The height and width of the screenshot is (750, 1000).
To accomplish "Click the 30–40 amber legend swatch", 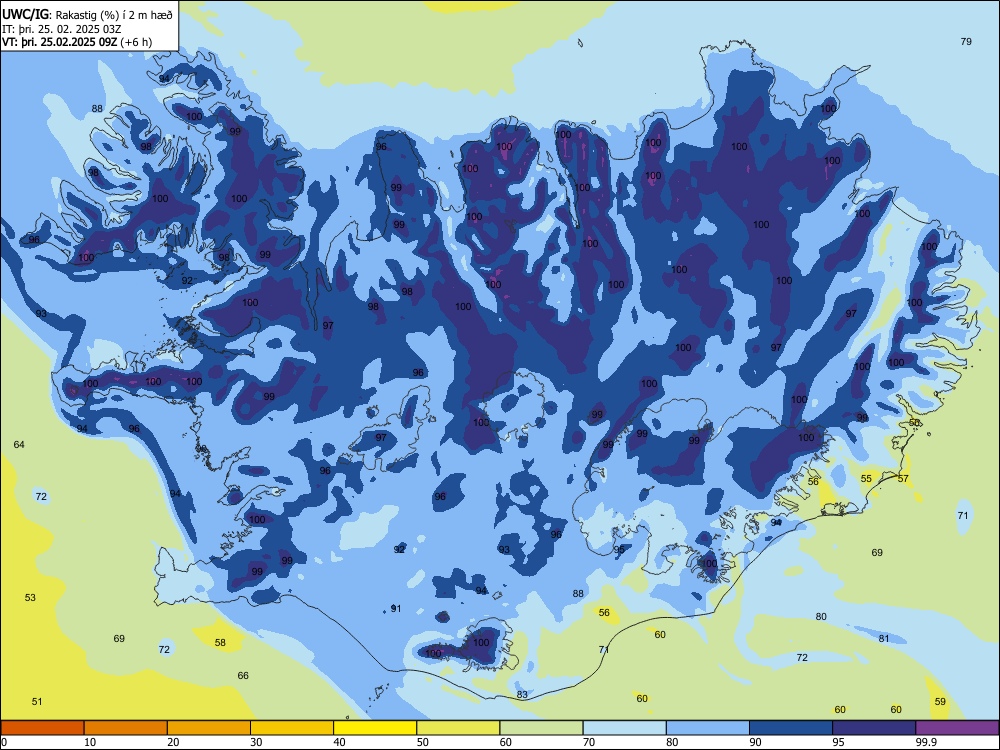I will click(x=292, y=728).
